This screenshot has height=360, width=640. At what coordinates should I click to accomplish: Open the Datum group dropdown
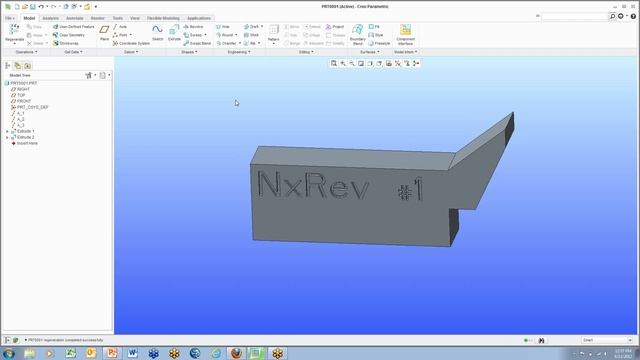pos(131,52)
